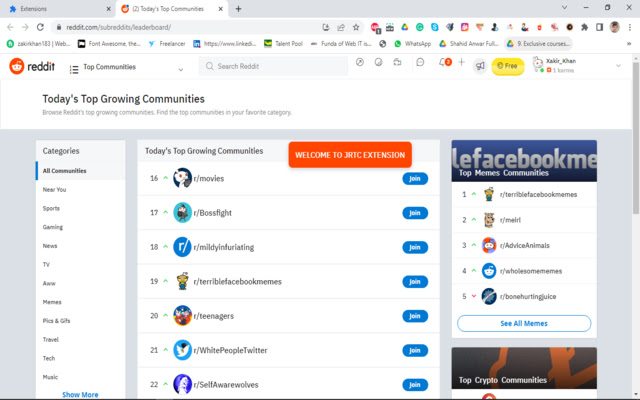Click the r/movies community avatar
The image size is (640, 400).
[182, 178]
